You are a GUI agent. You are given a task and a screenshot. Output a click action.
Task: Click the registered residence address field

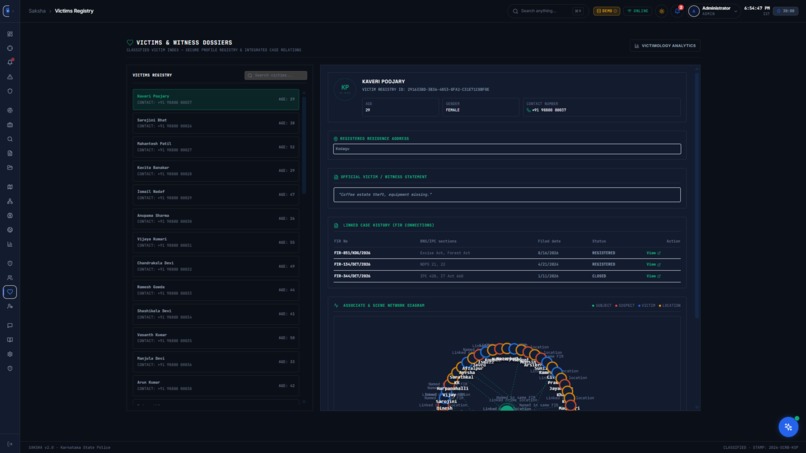coord(507,149)
